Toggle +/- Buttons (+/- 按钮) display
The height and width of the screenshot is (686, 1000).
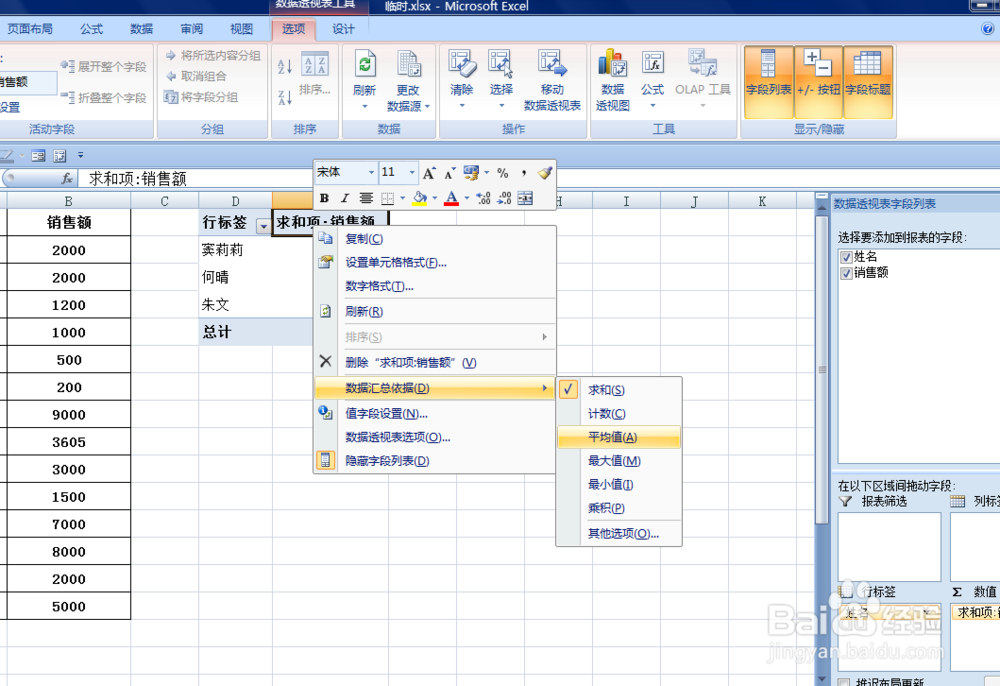point(818,80)
